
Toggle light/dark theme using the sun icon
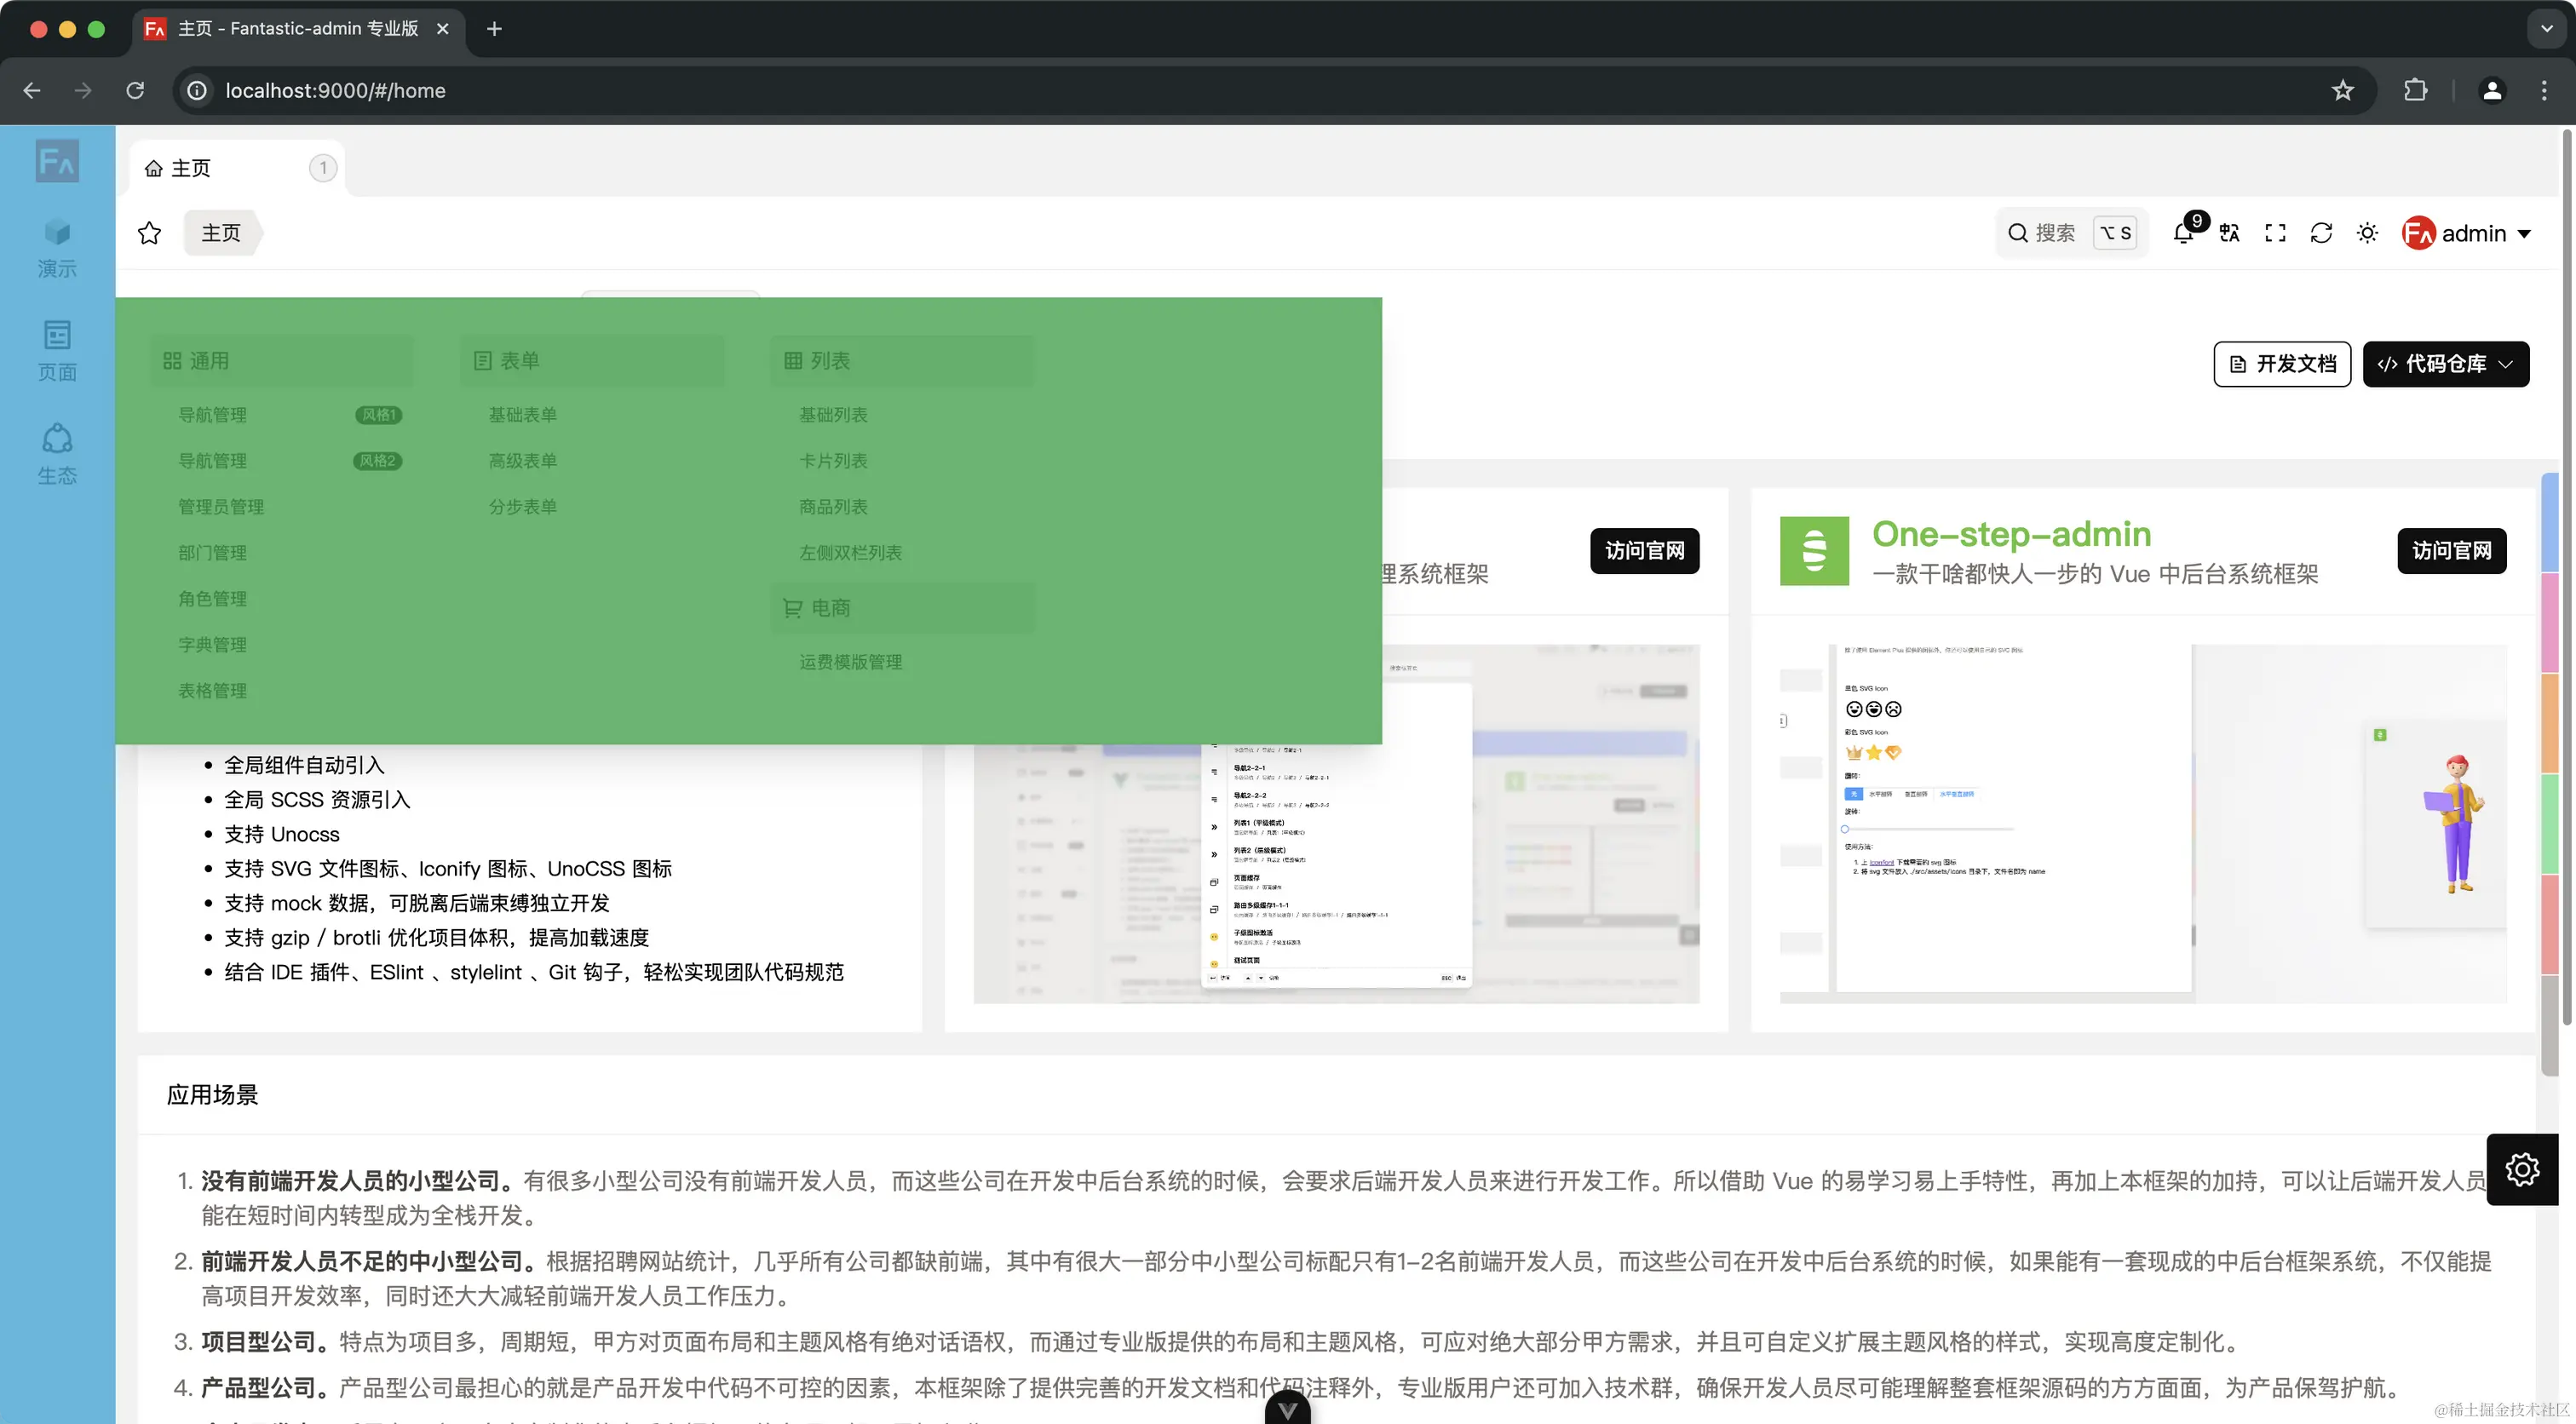pos(2367,234)
